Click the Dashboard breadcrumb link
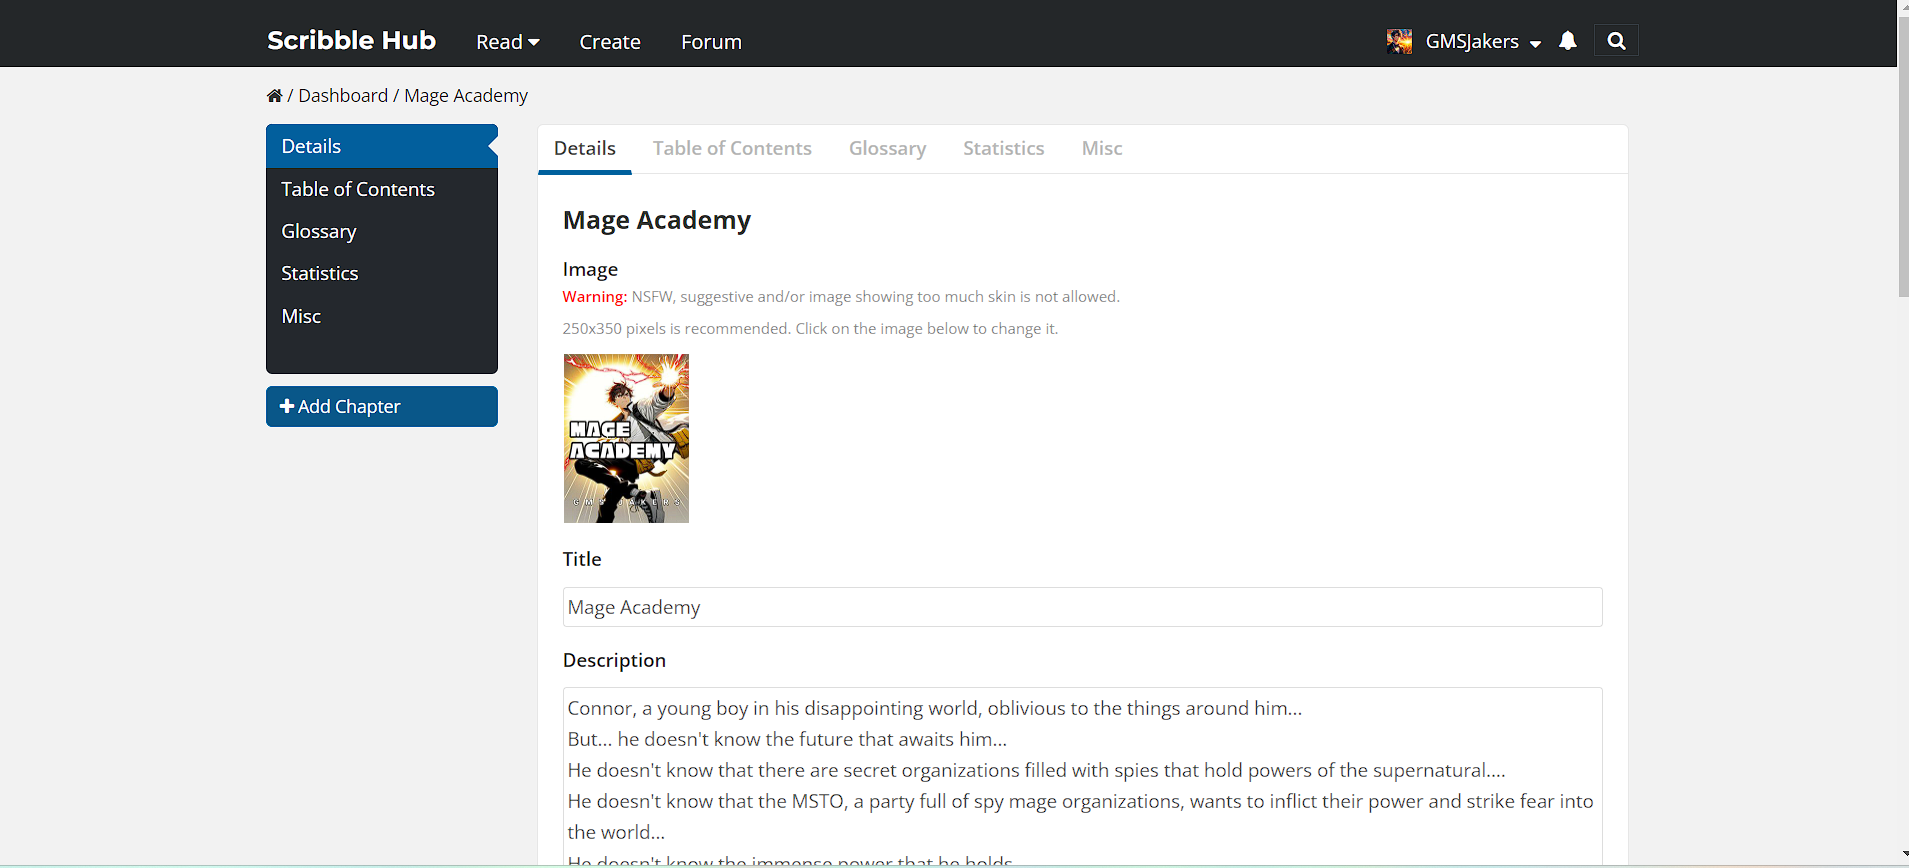Viewport: 1909px width, 868px height. (x=343, y=96)
